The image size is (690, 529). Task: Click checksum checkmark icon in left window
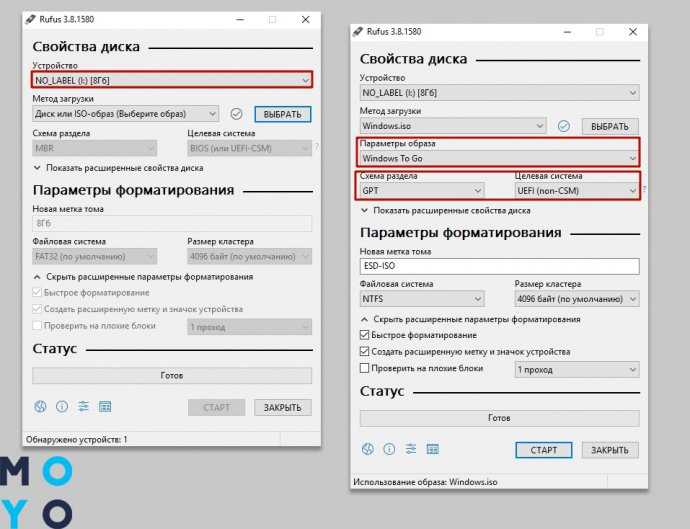(x=236, y=114)
